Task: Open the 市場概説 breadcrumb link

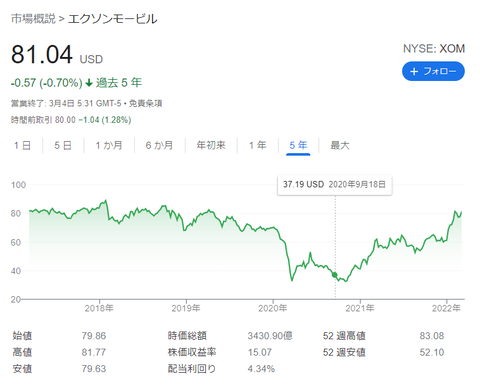Action: coord(33,19)
